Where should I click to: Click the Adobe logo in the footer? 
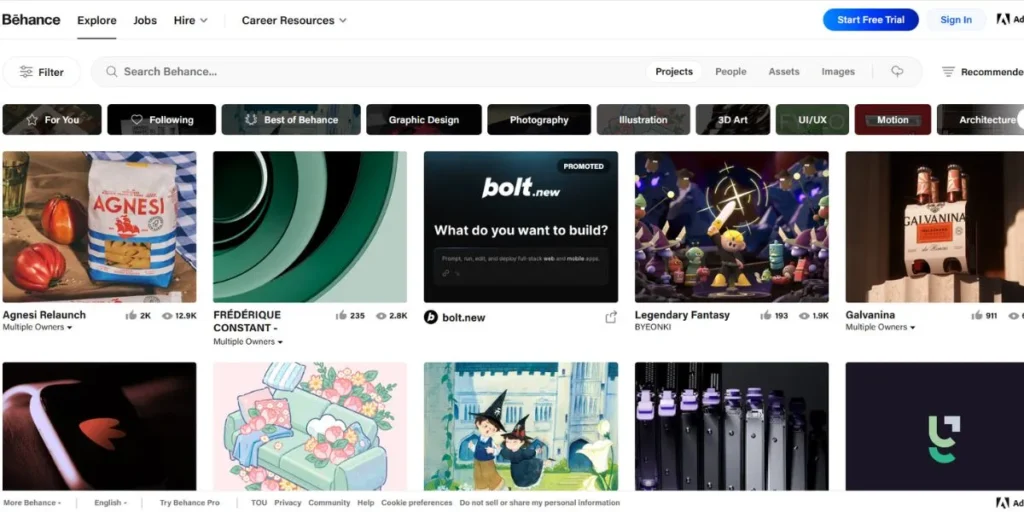1002,503
